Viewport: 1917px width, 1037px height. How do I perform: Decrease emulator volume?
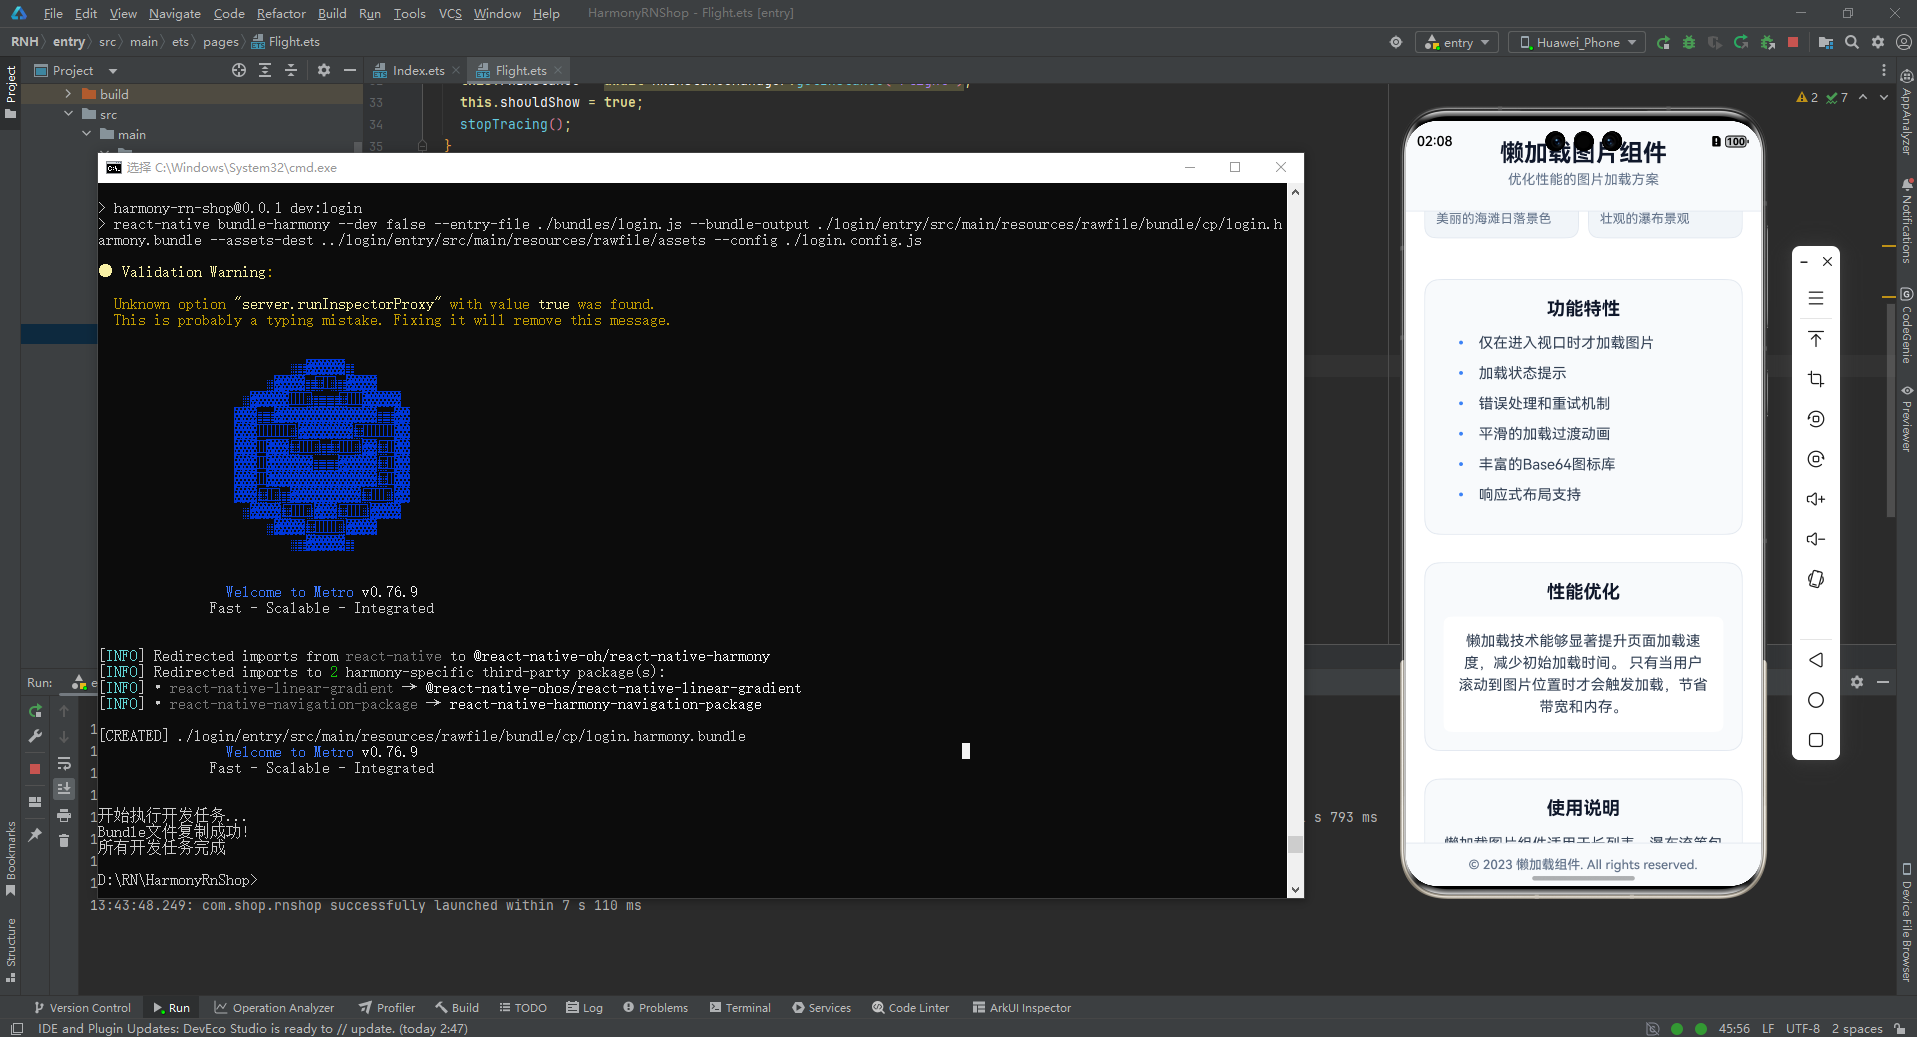1816,539
